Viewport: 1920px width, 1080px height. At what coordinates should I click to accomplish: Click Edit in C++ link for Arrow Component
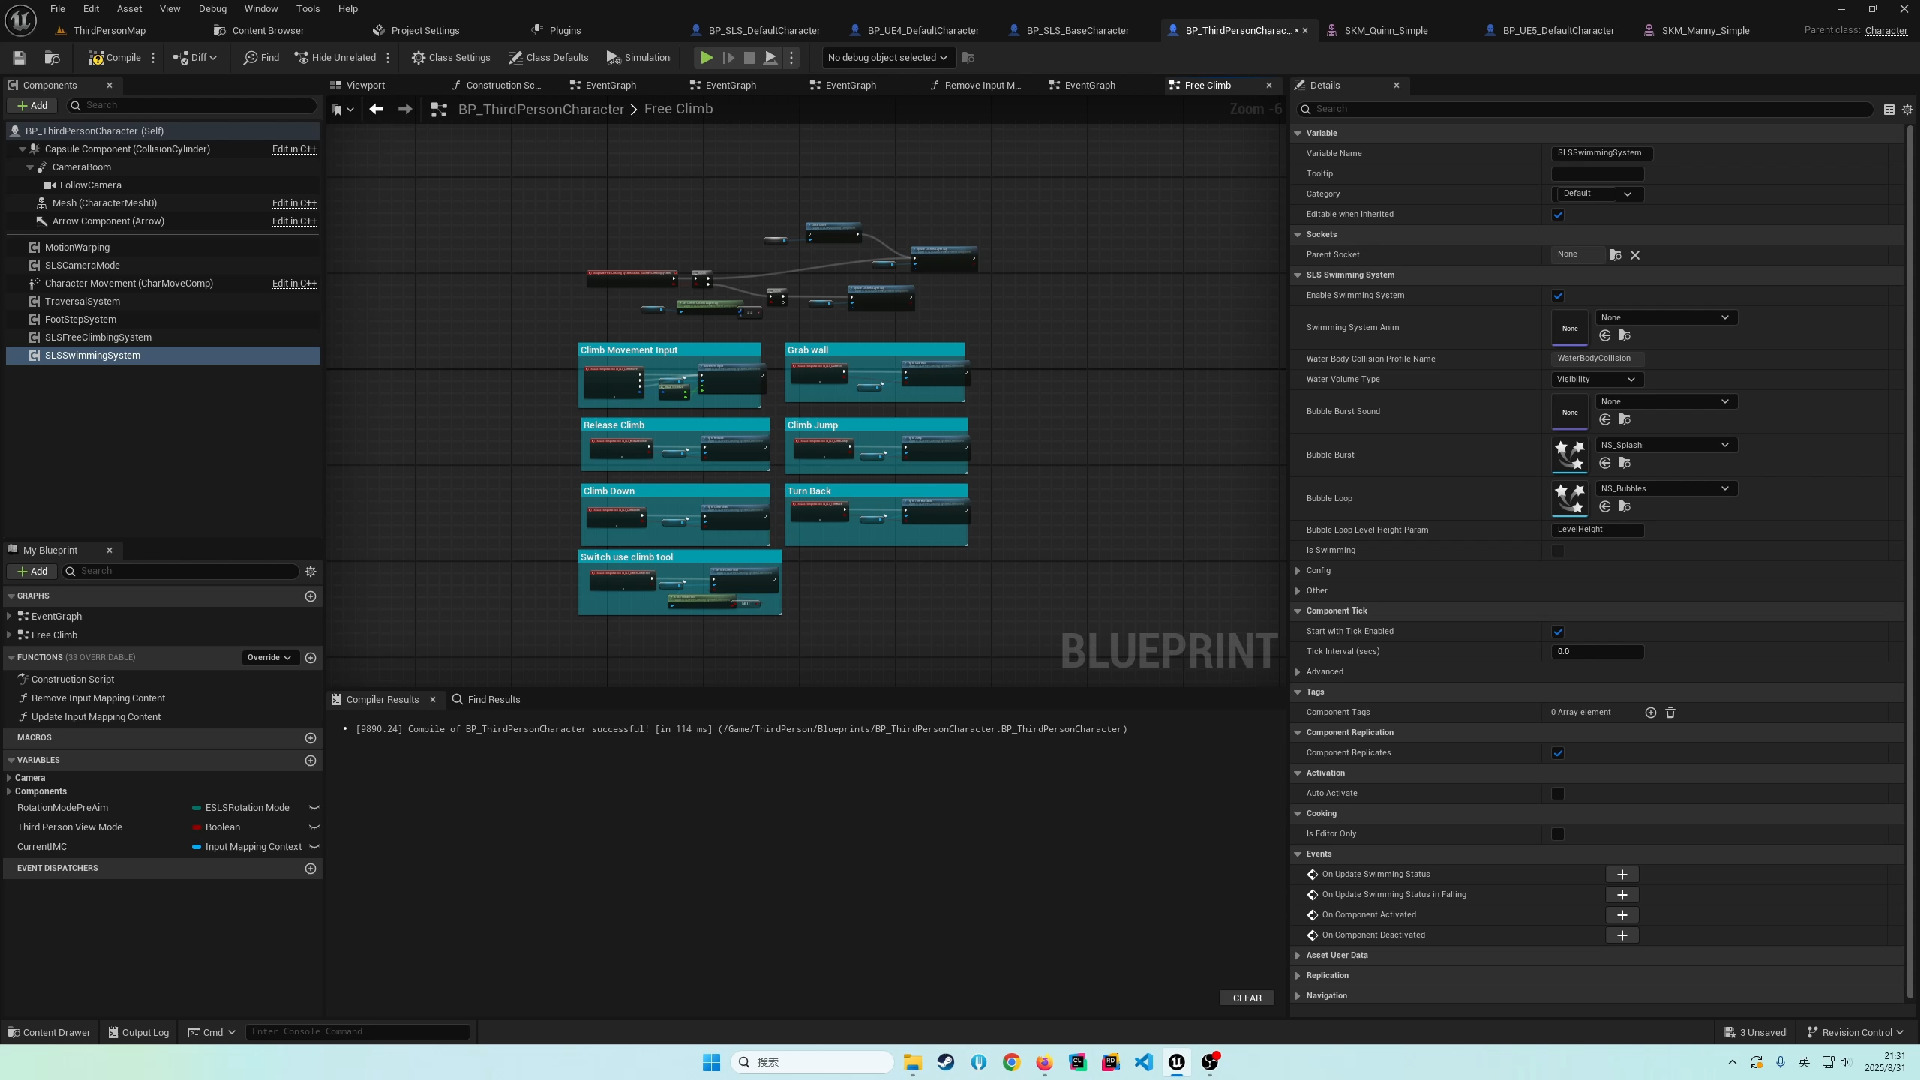click(294, 222)
